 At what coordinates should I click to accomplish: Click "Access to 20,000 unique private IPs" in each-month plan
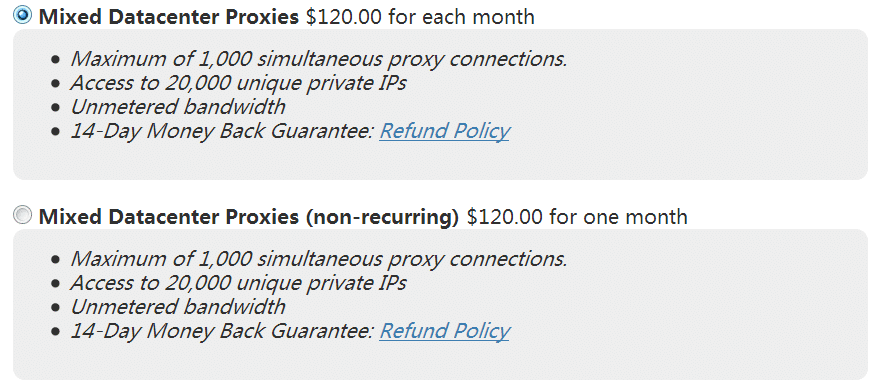(238, 83)
